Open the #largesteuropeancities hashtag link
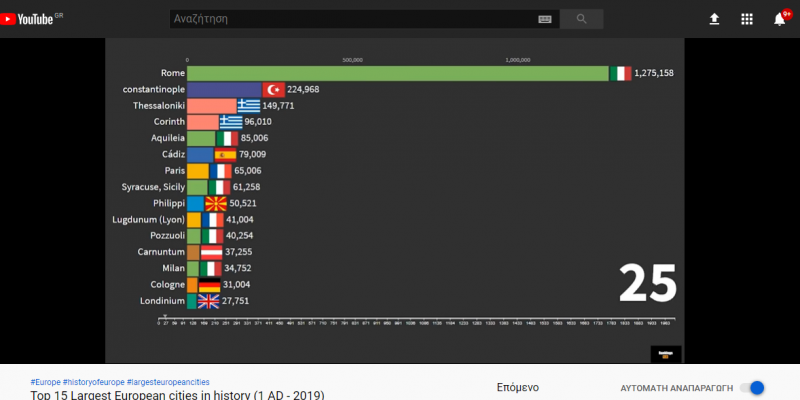800x400 pixels. click(174, 382)
